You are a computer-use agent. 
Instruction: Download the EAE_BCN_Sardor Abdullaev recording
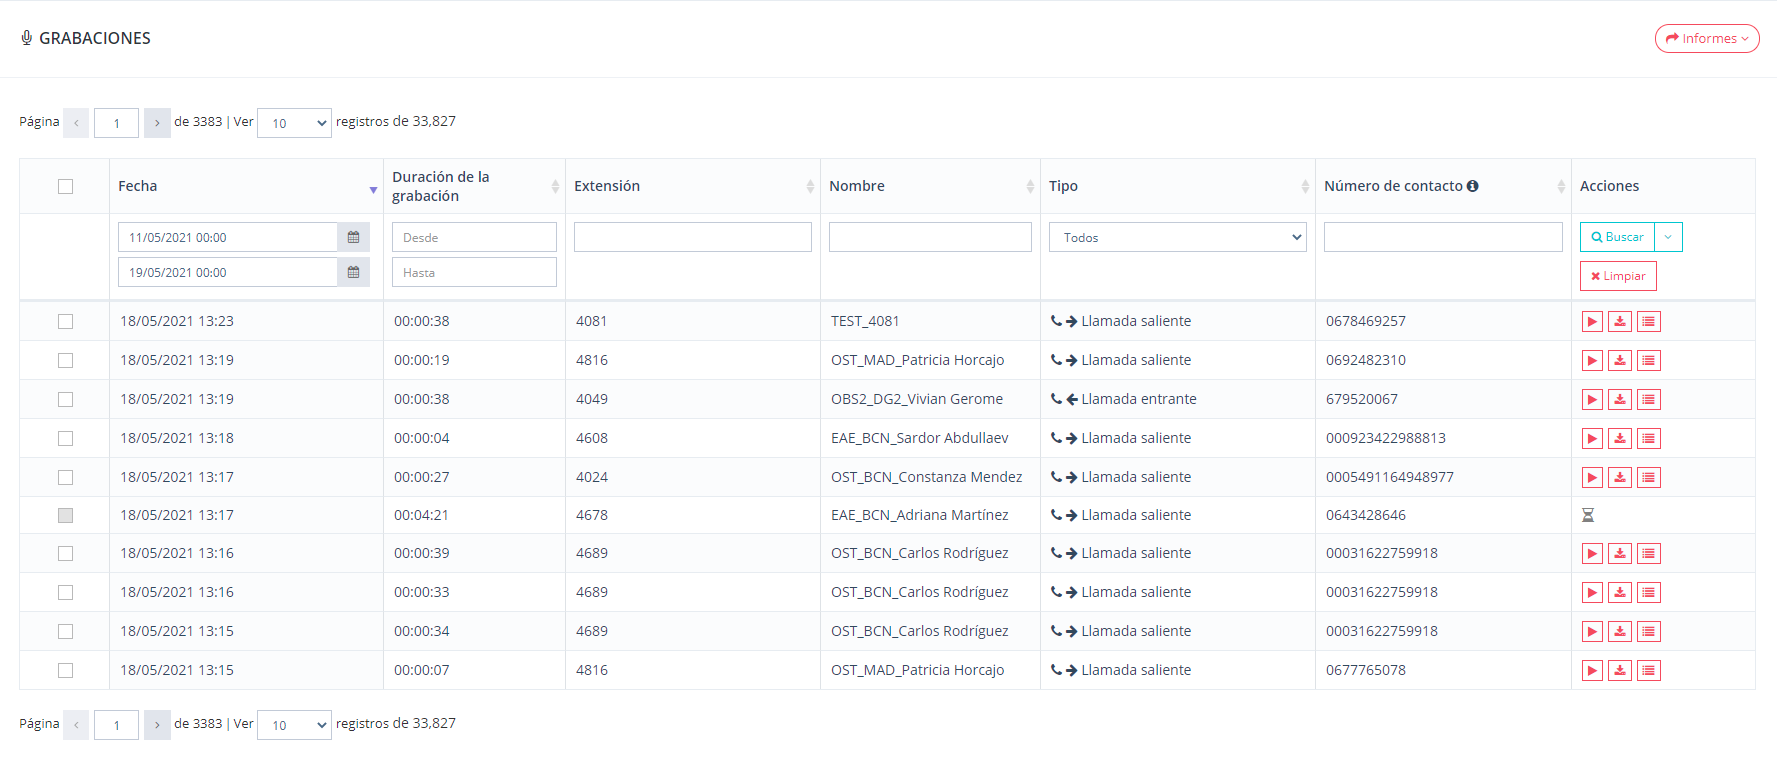1620,438
